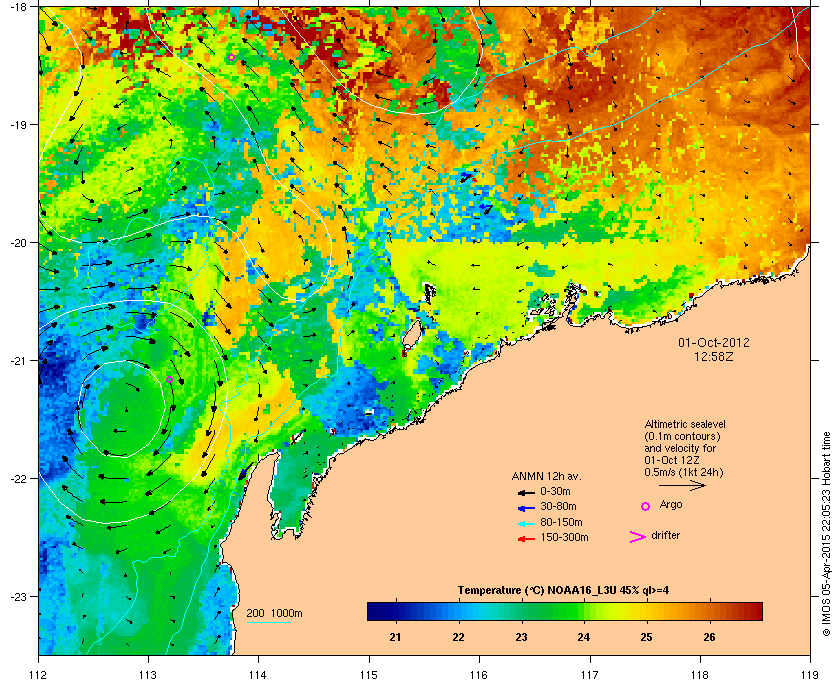Click colorbar tick label 22
840x680 pixels.
(x=458, y=637)
